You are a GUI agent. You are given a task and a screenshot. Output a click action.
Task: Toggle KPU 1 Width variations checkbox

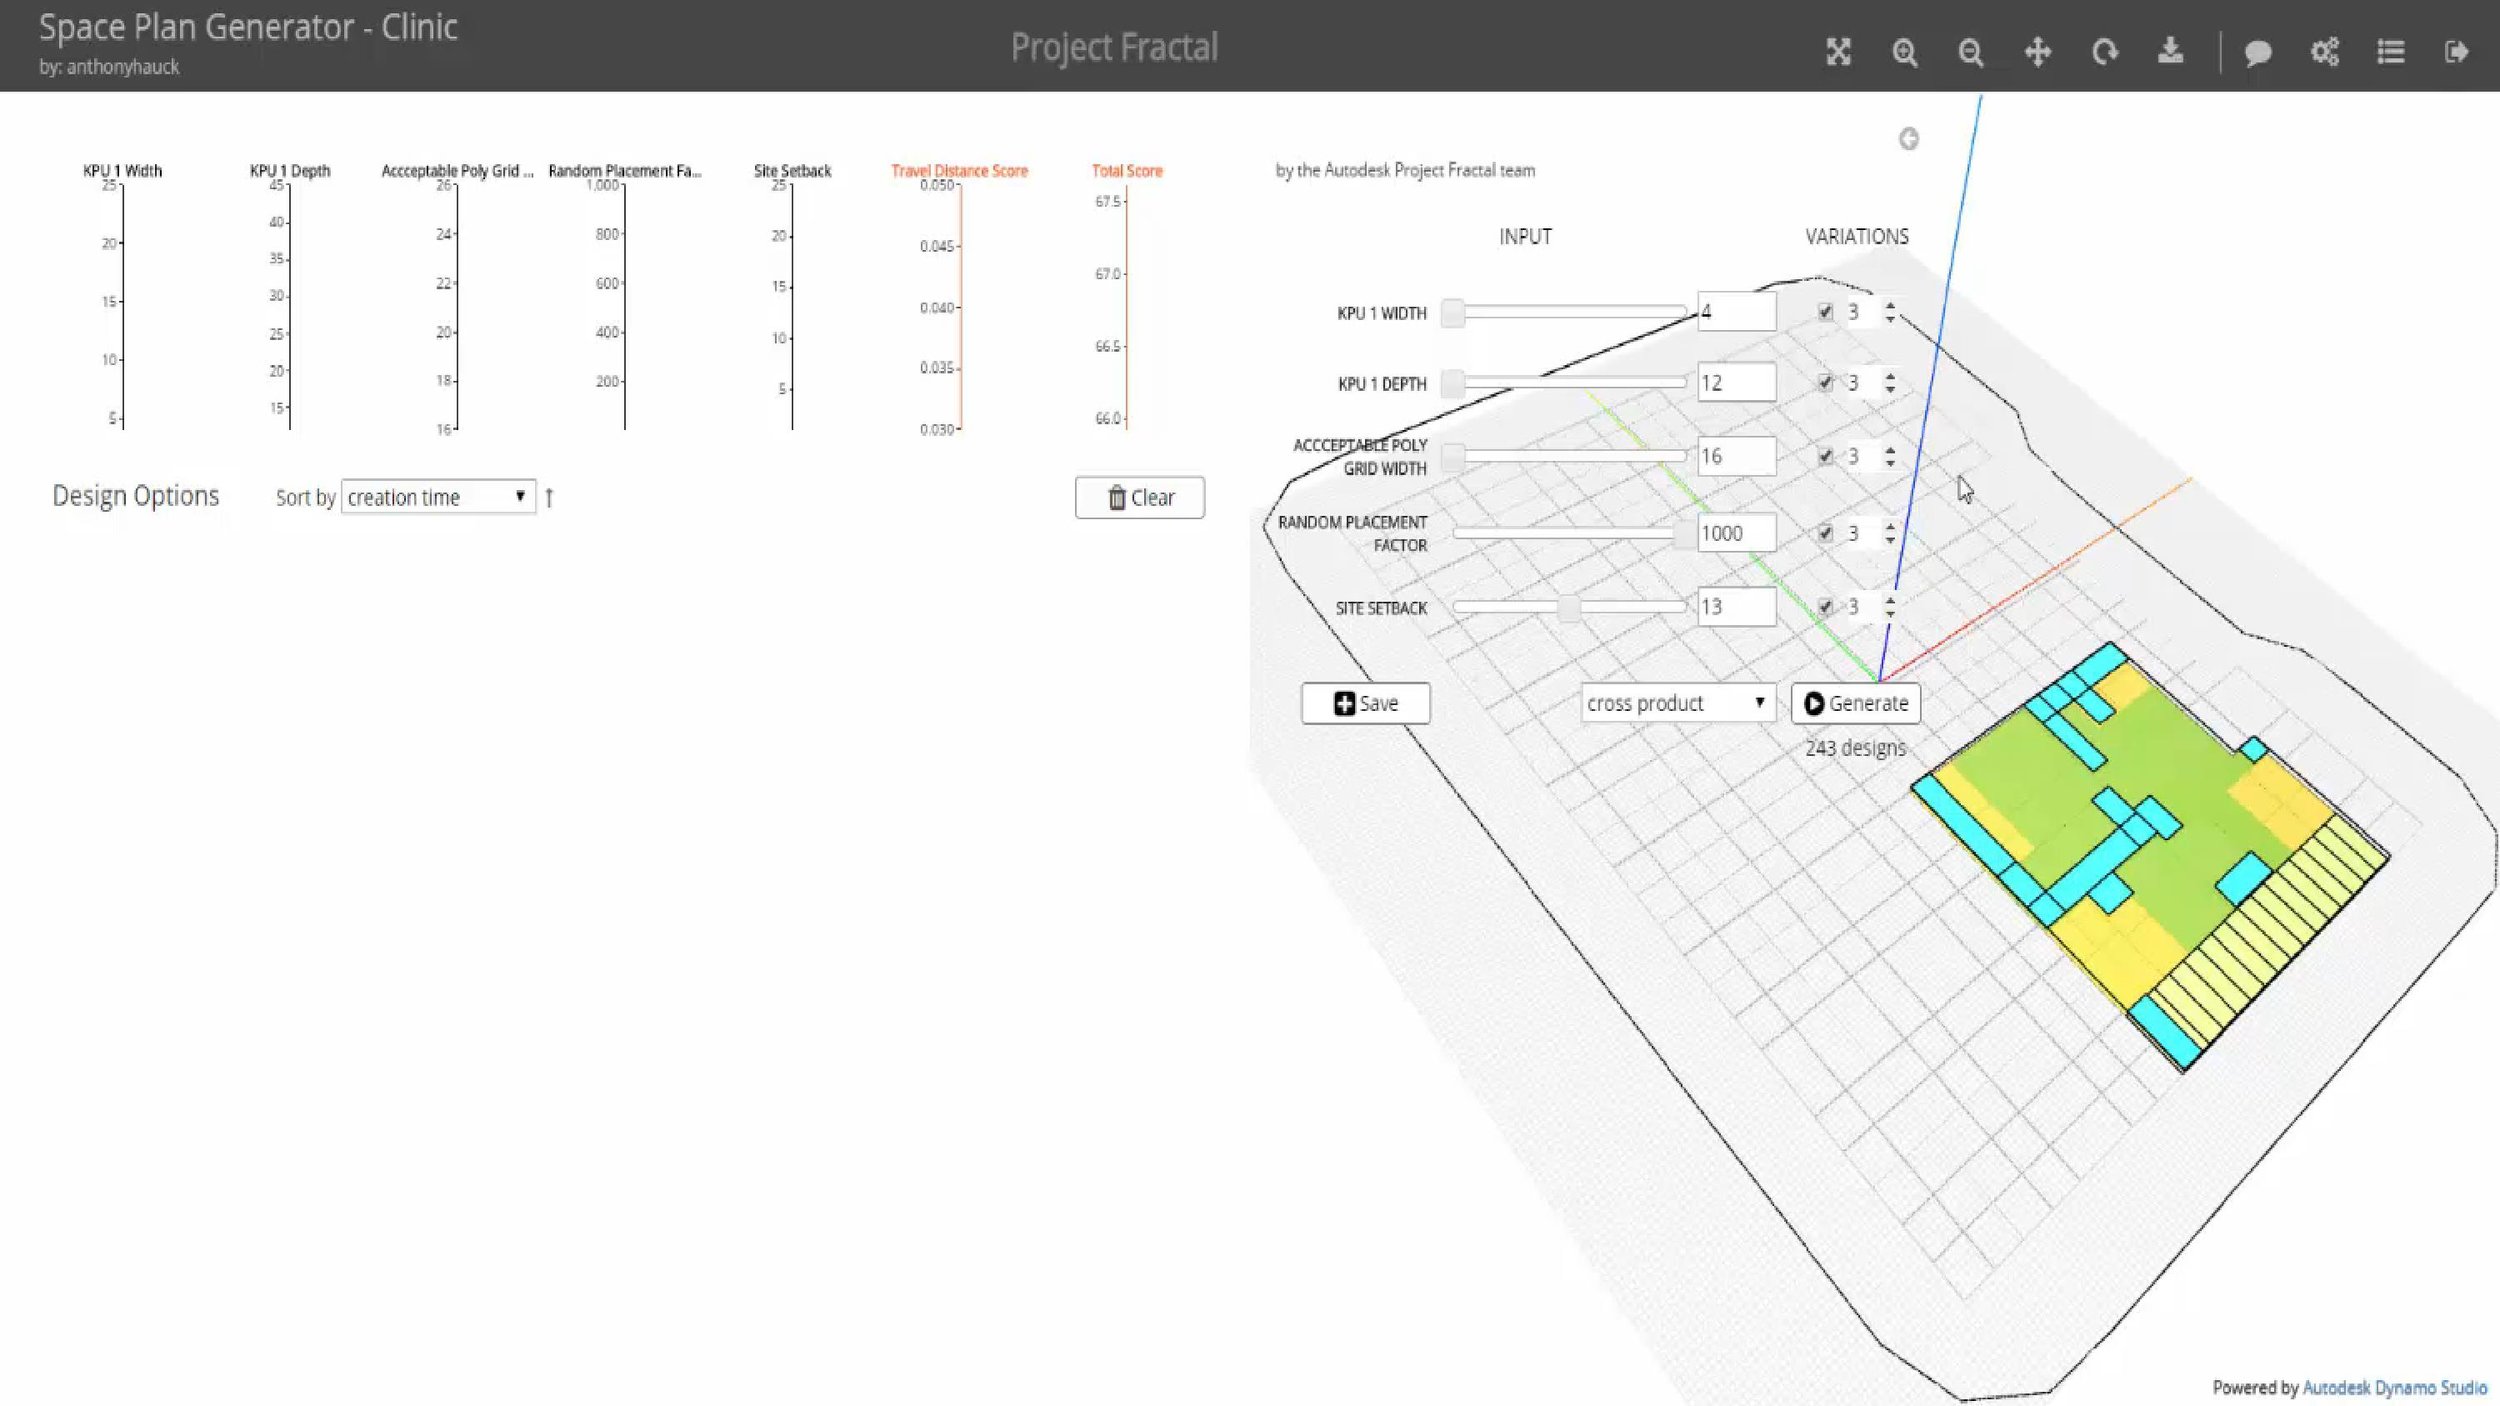pyautogui.click(x=1825, y=312)
